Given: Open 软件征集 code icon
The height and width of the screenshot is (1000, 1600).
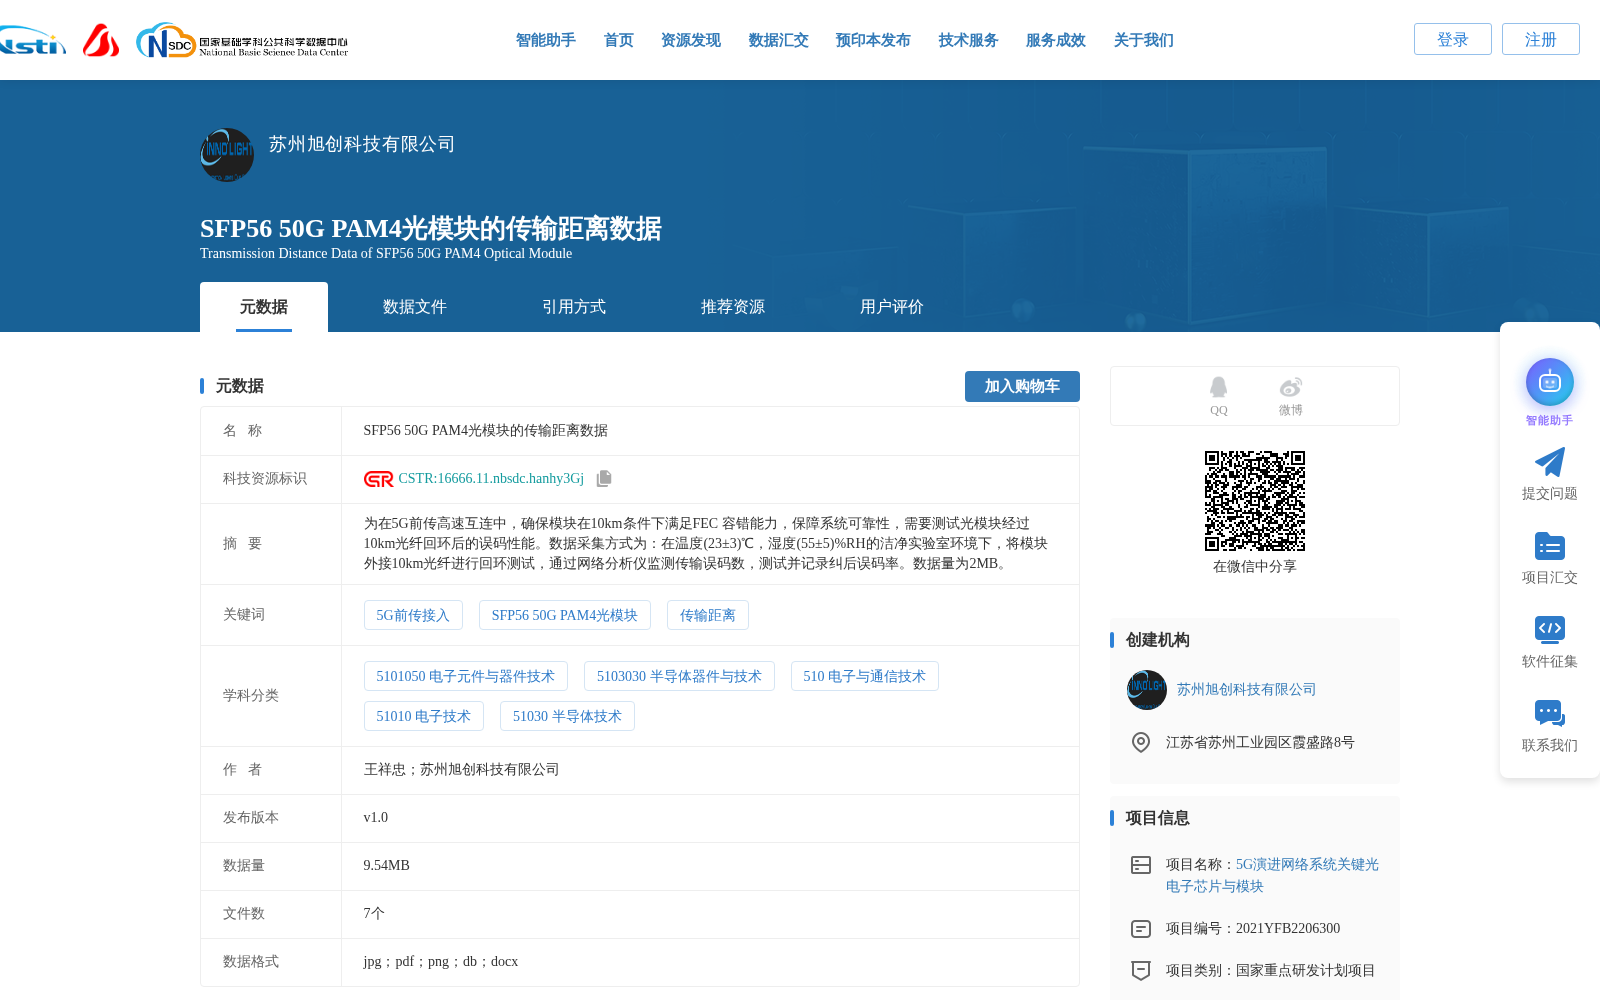Looking at the screenshot, I should tap(1549, 629).
